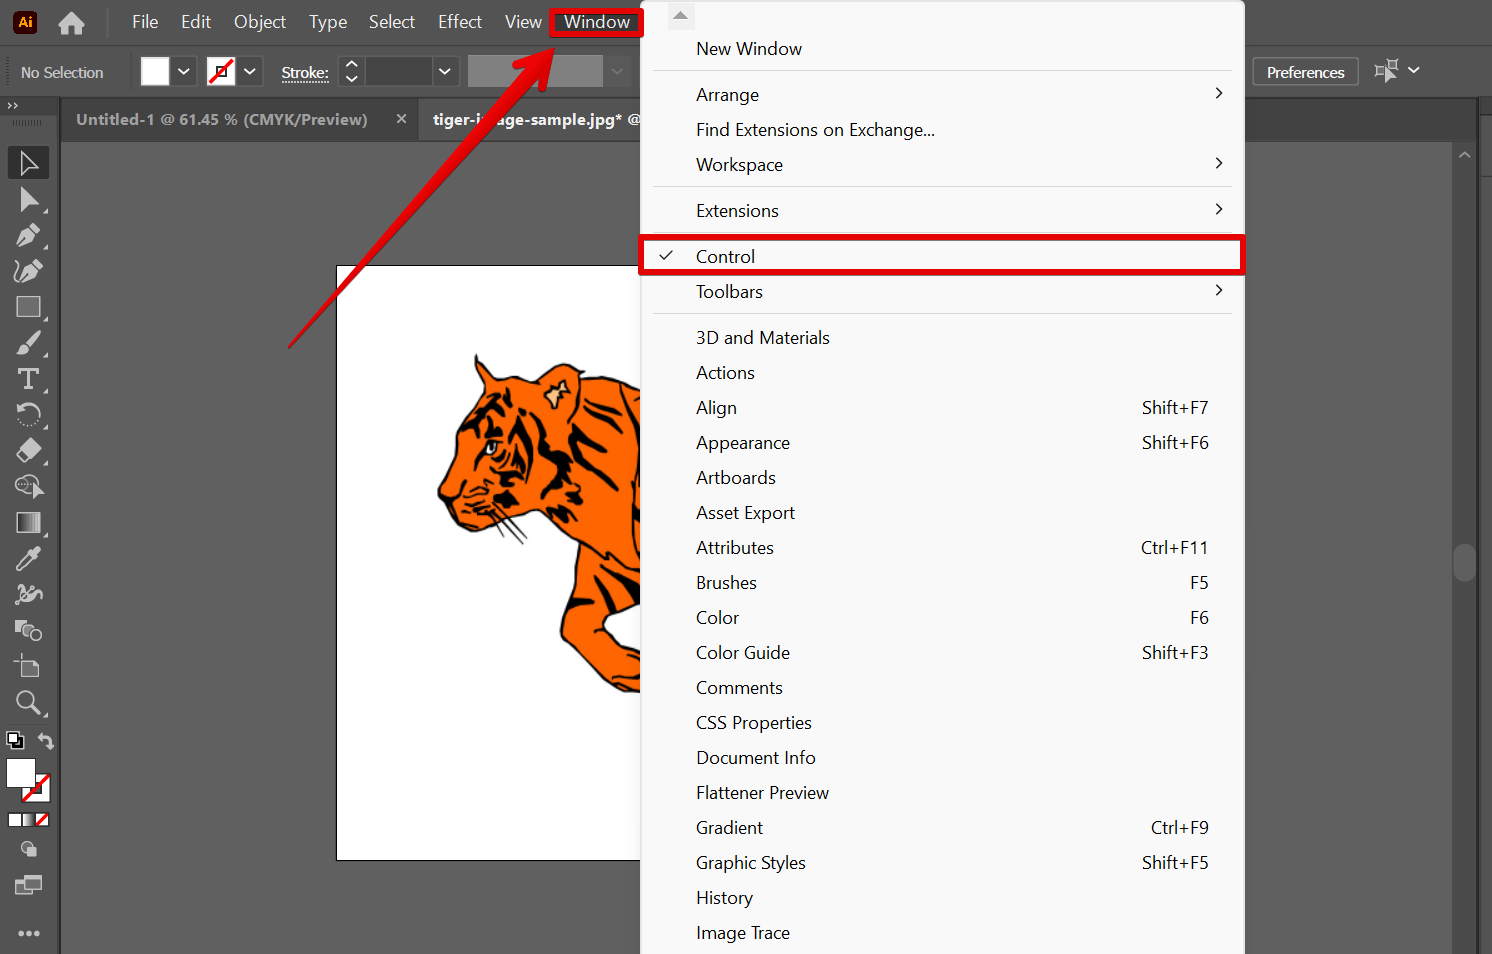Select the Rectangle tool

coord(28,307)
